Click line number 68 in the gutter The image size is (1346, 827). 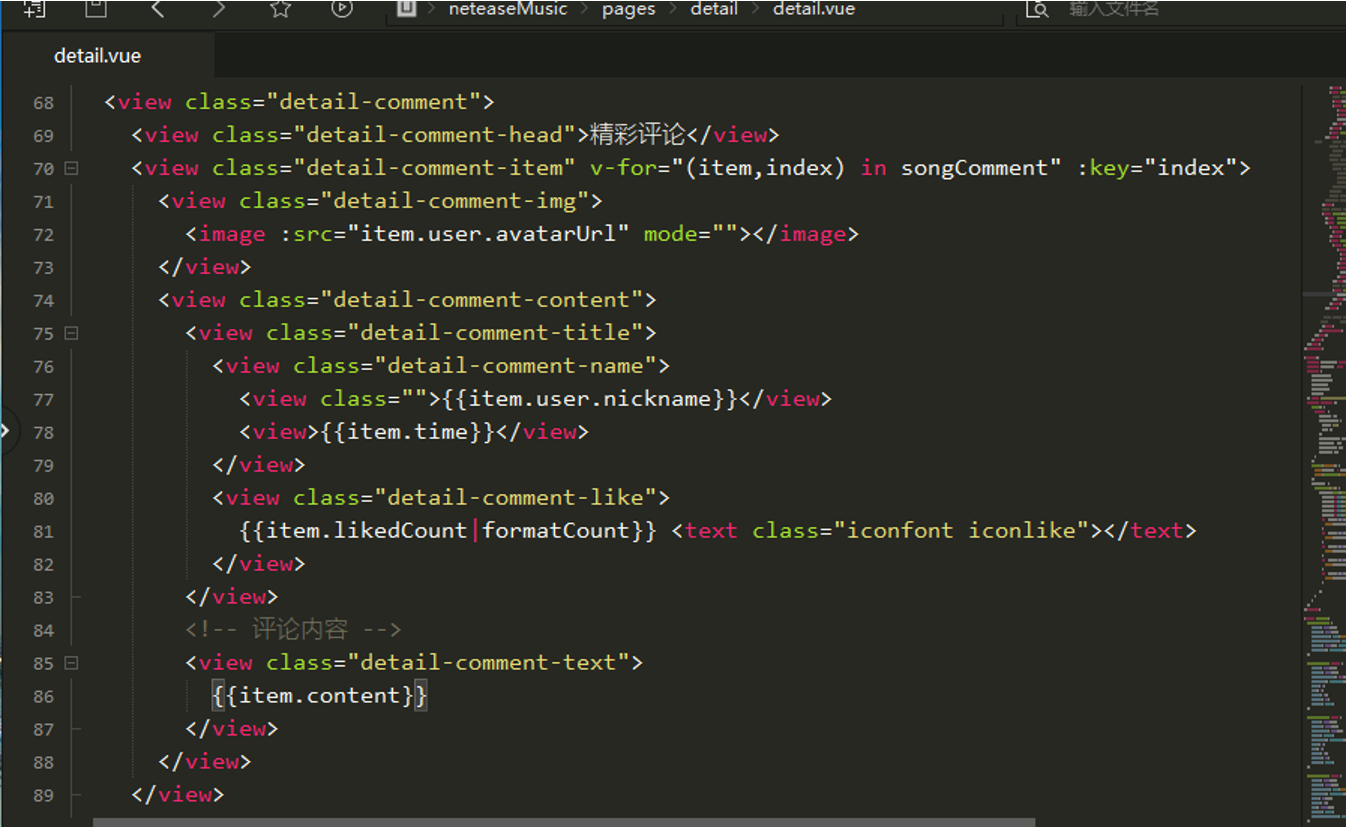[43, 103]
